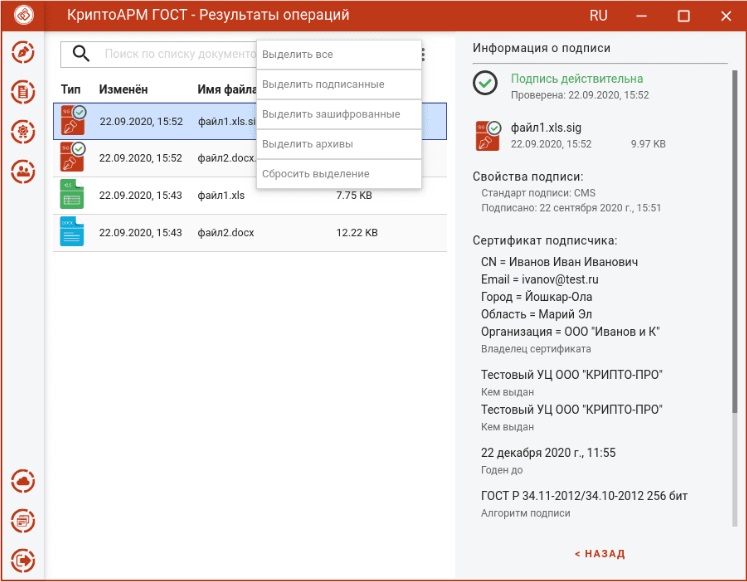The width and height of the screenshot is (747, 582).
Task: Sort by the 'Тип' column header
Action: coord(71,90)
